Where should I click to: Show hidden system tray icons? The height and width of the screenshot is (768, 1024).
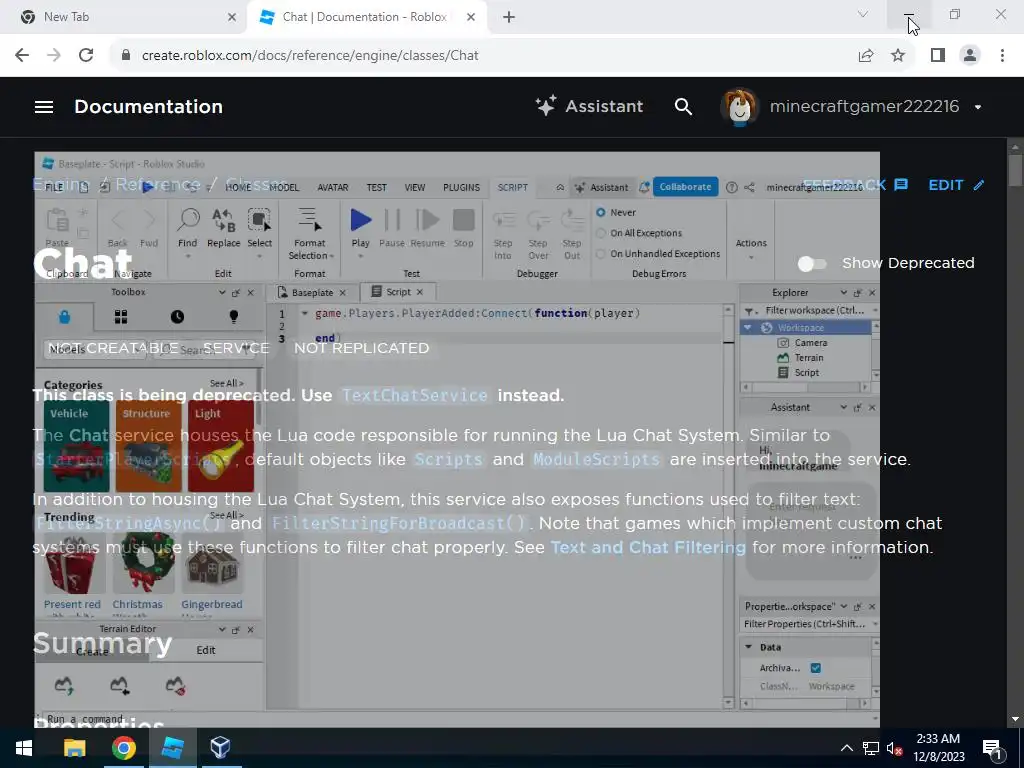[x=846, y=748]
